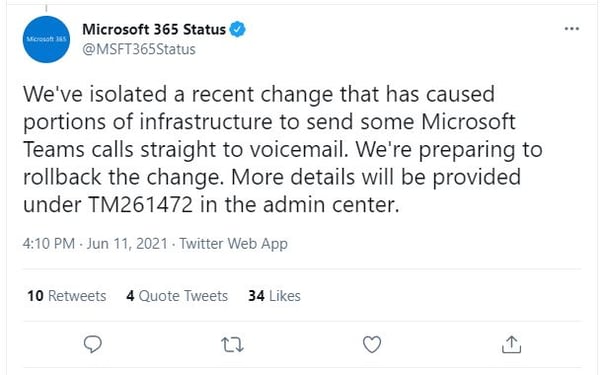Like the tweet with the heart icon
Image resolution: width=603 pixels, height=375 pixels.
372,344
